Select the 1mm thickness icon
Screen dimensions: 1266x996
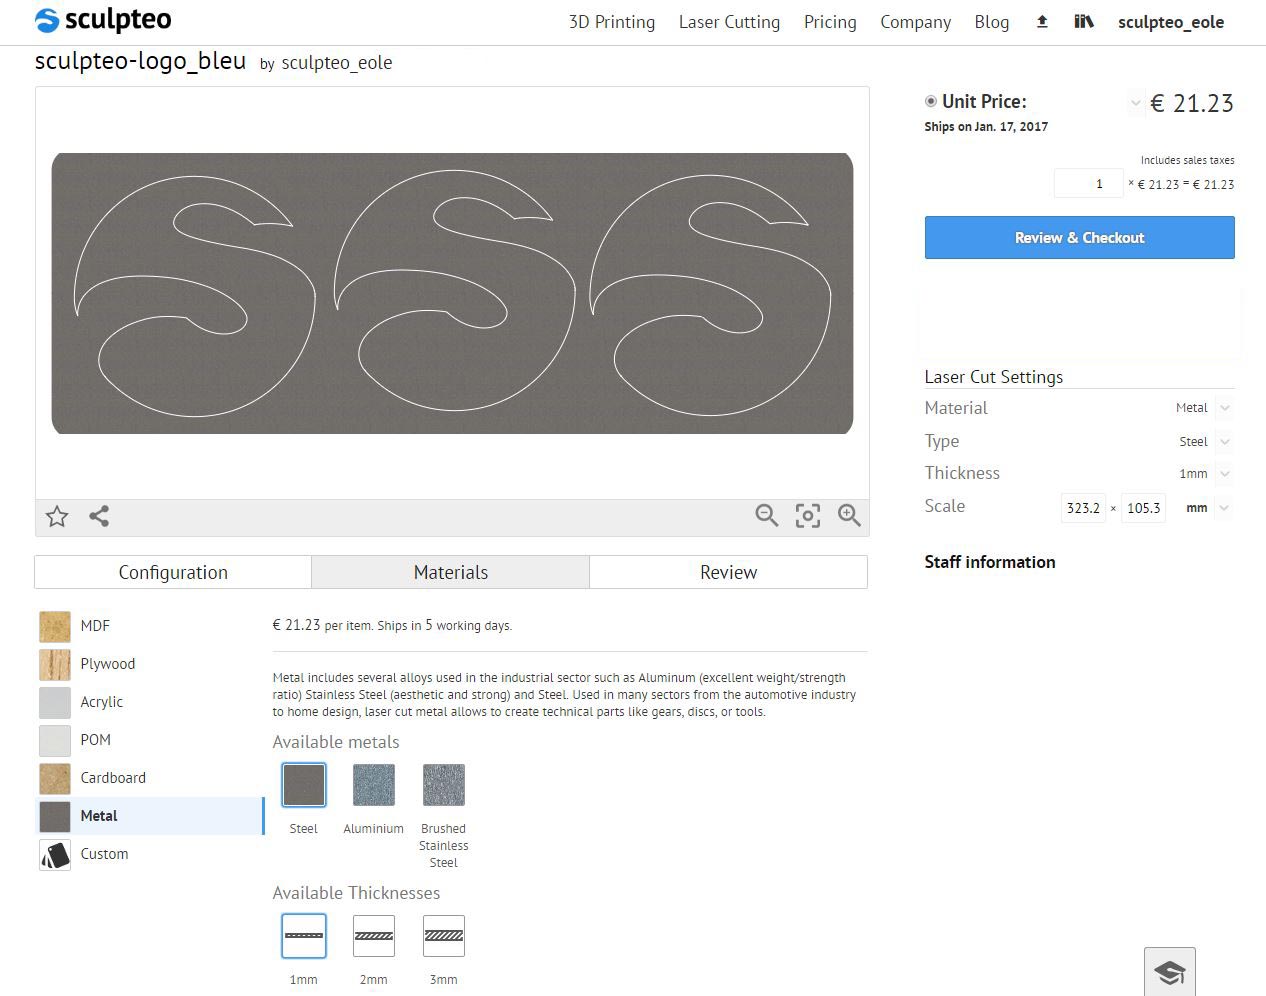tap(304, 936)
